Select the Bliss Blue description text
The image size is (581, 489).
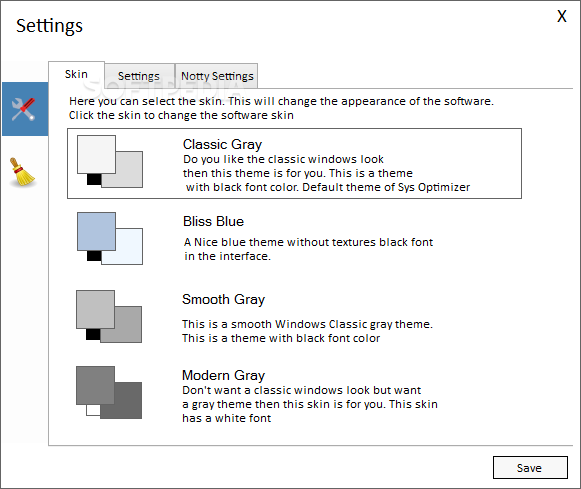click(x=308, y=249)
